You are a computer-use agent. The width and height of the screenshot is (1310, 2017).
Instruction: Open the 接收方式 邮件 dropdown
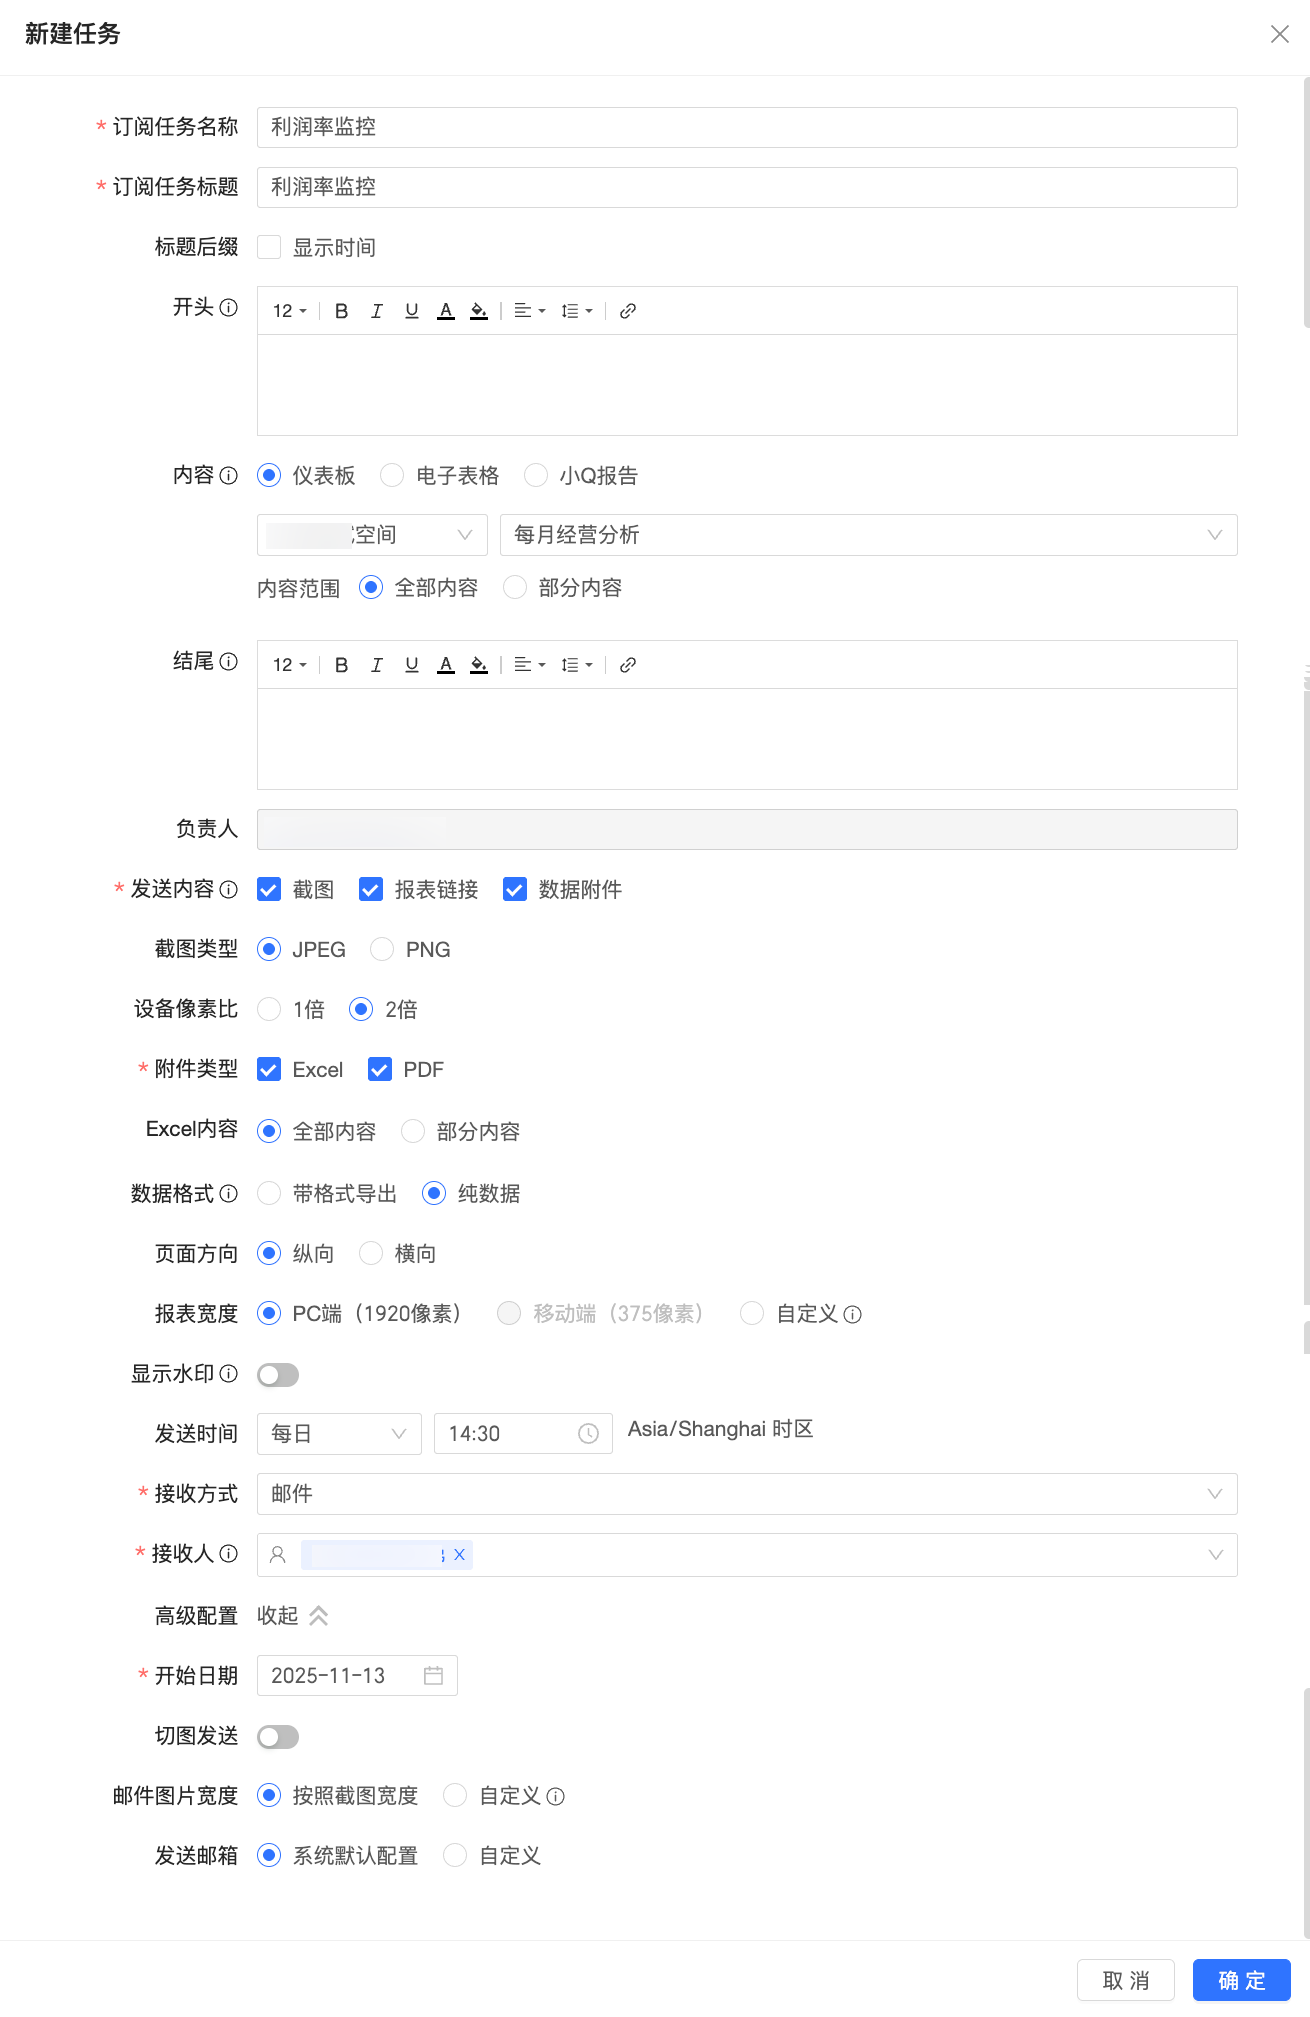747,1494
